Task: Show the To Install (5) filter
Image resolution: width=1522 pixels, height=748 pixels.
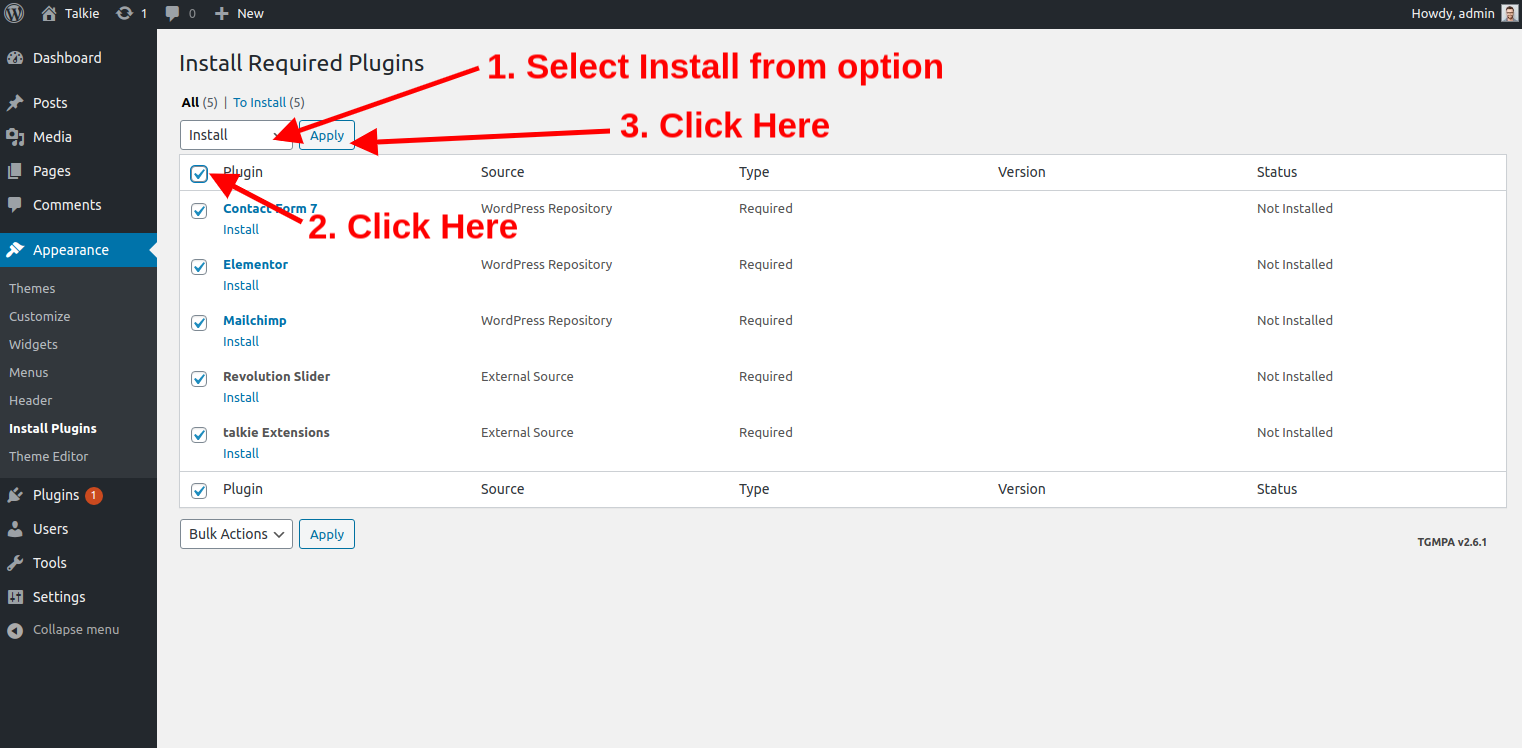Action: (269, 102)
